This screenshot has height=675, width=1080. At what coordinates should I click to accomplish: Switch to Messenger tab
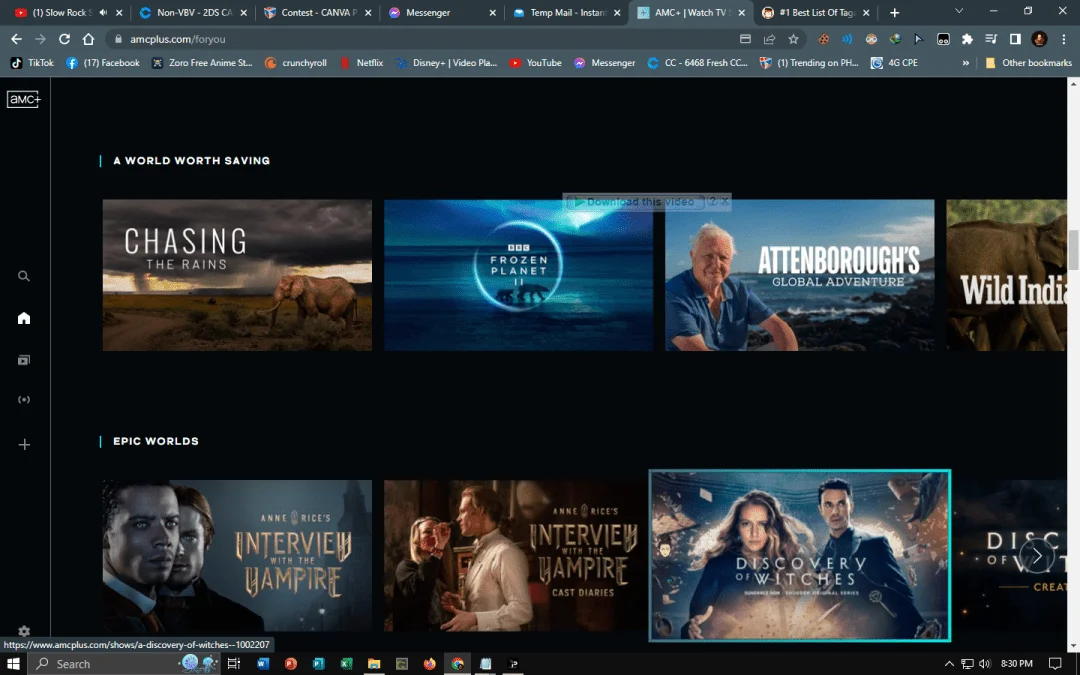[441, 12]
